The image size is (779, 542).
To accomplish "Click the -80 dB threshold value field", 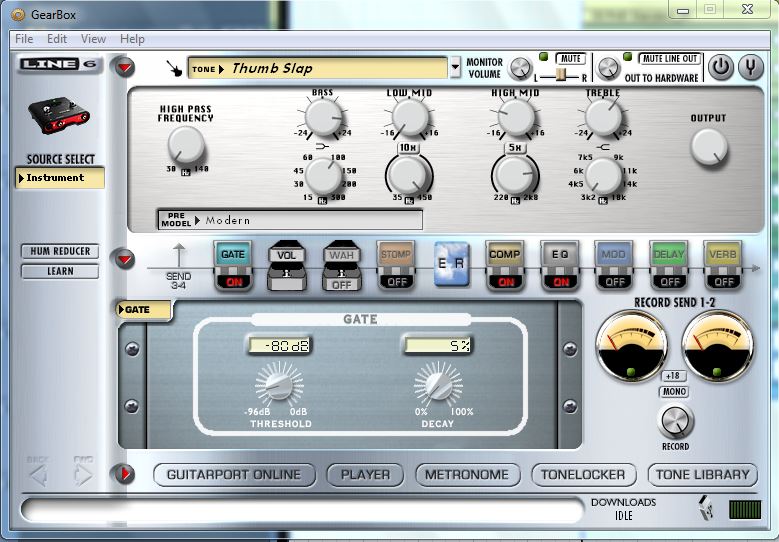I will [279, 345].
